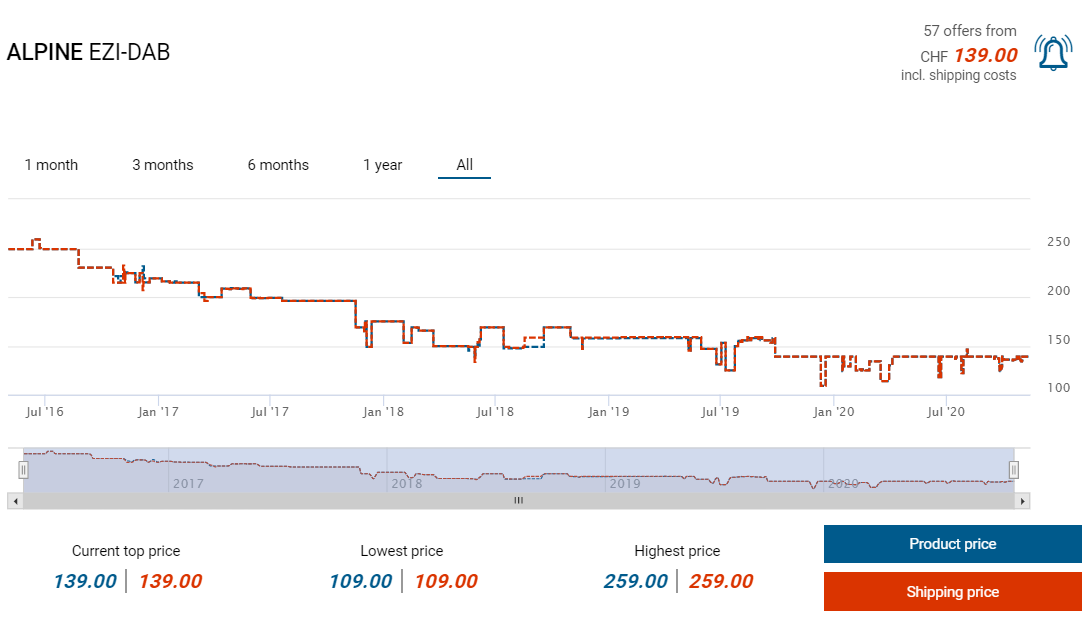The width and height of the screenshot is (1089, 617).
Task: Toggle the Shipping price series
Action: pos(952,592)
